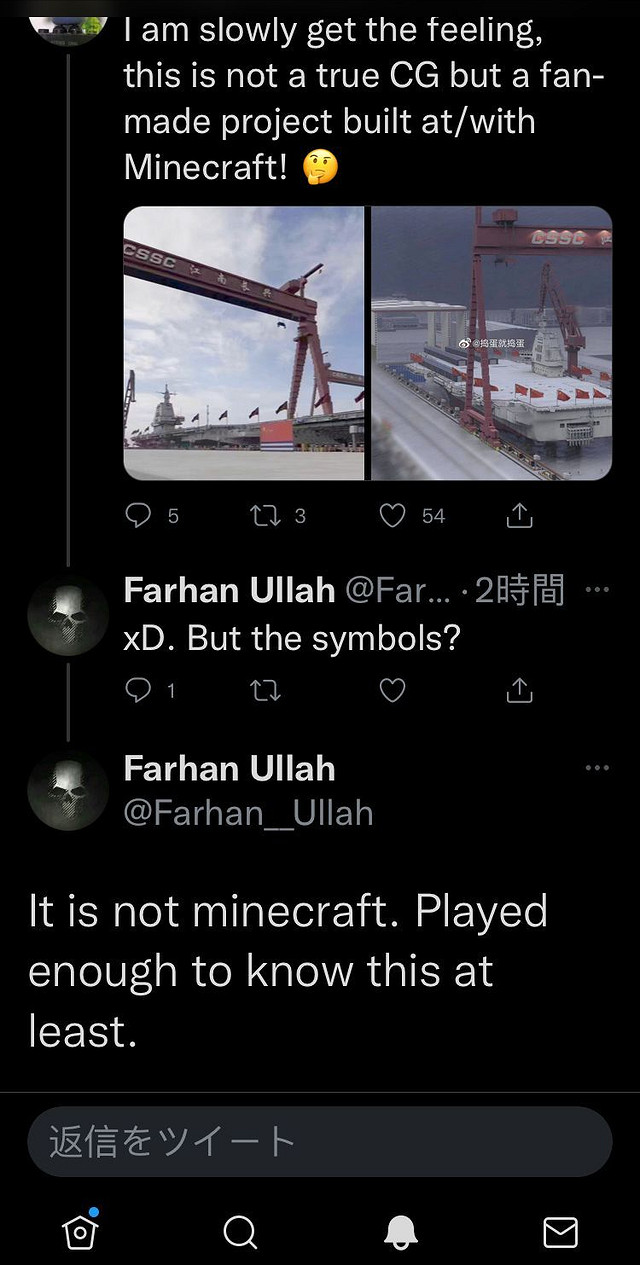
Task: Open Farhan Ullah's profile via @Farhan__Ullah handle
Action: click(250, 813)
